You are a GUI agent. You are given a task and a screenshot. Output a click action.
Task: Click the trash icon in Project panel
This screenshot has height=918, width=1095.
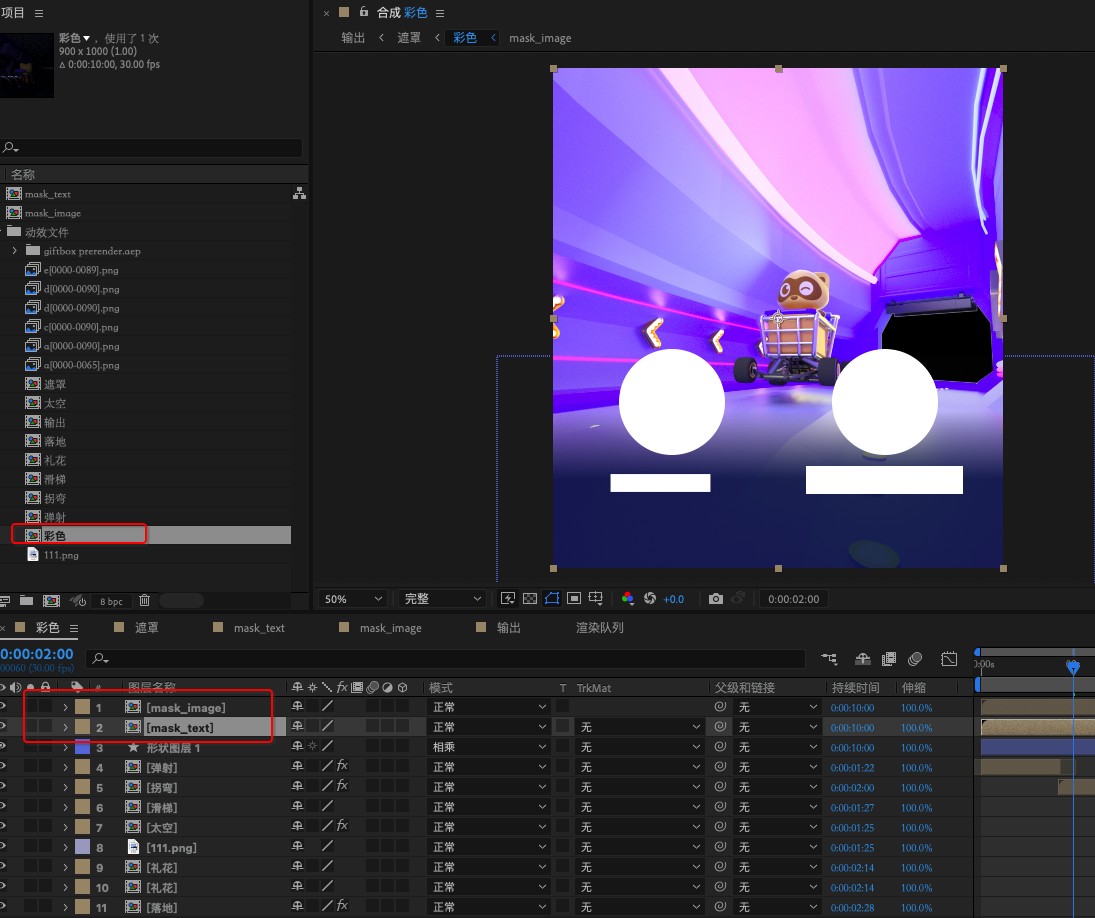coord(144,601)
